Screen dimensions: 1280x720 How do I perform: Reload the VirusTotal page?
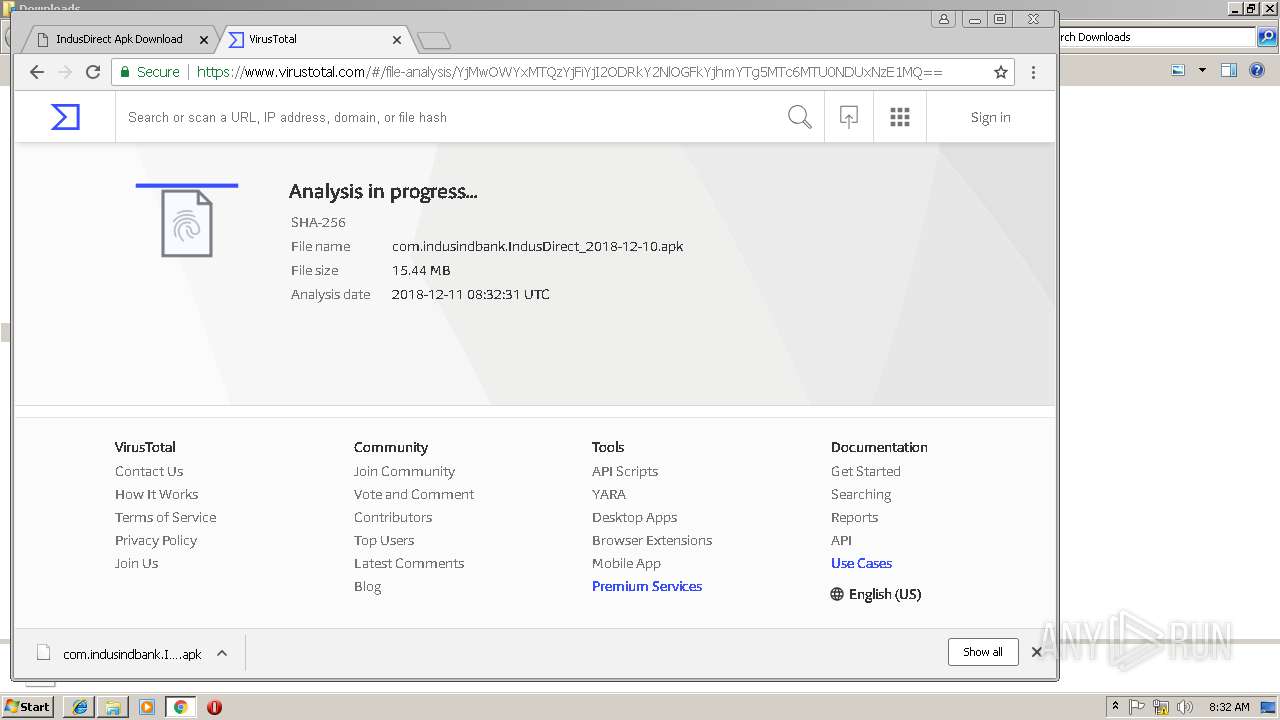(93, 72)
